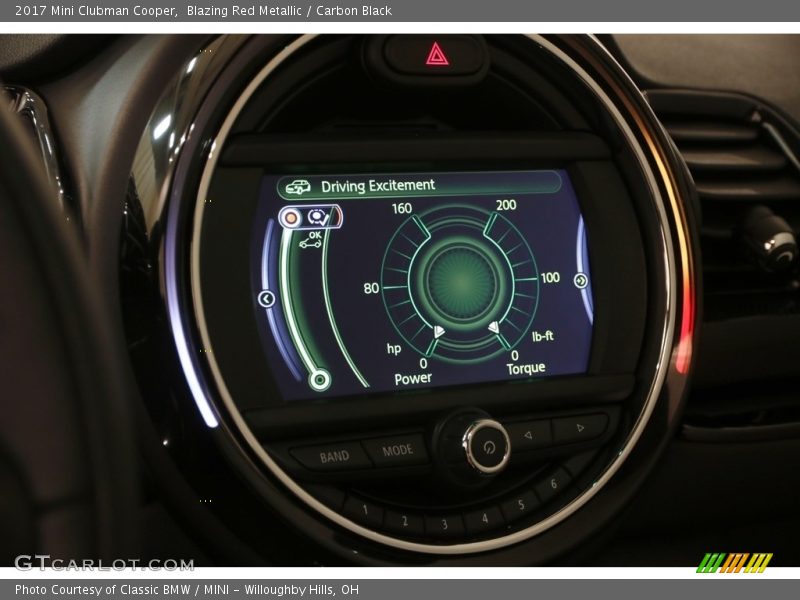Tap the power gauge needle pointer

439,332
